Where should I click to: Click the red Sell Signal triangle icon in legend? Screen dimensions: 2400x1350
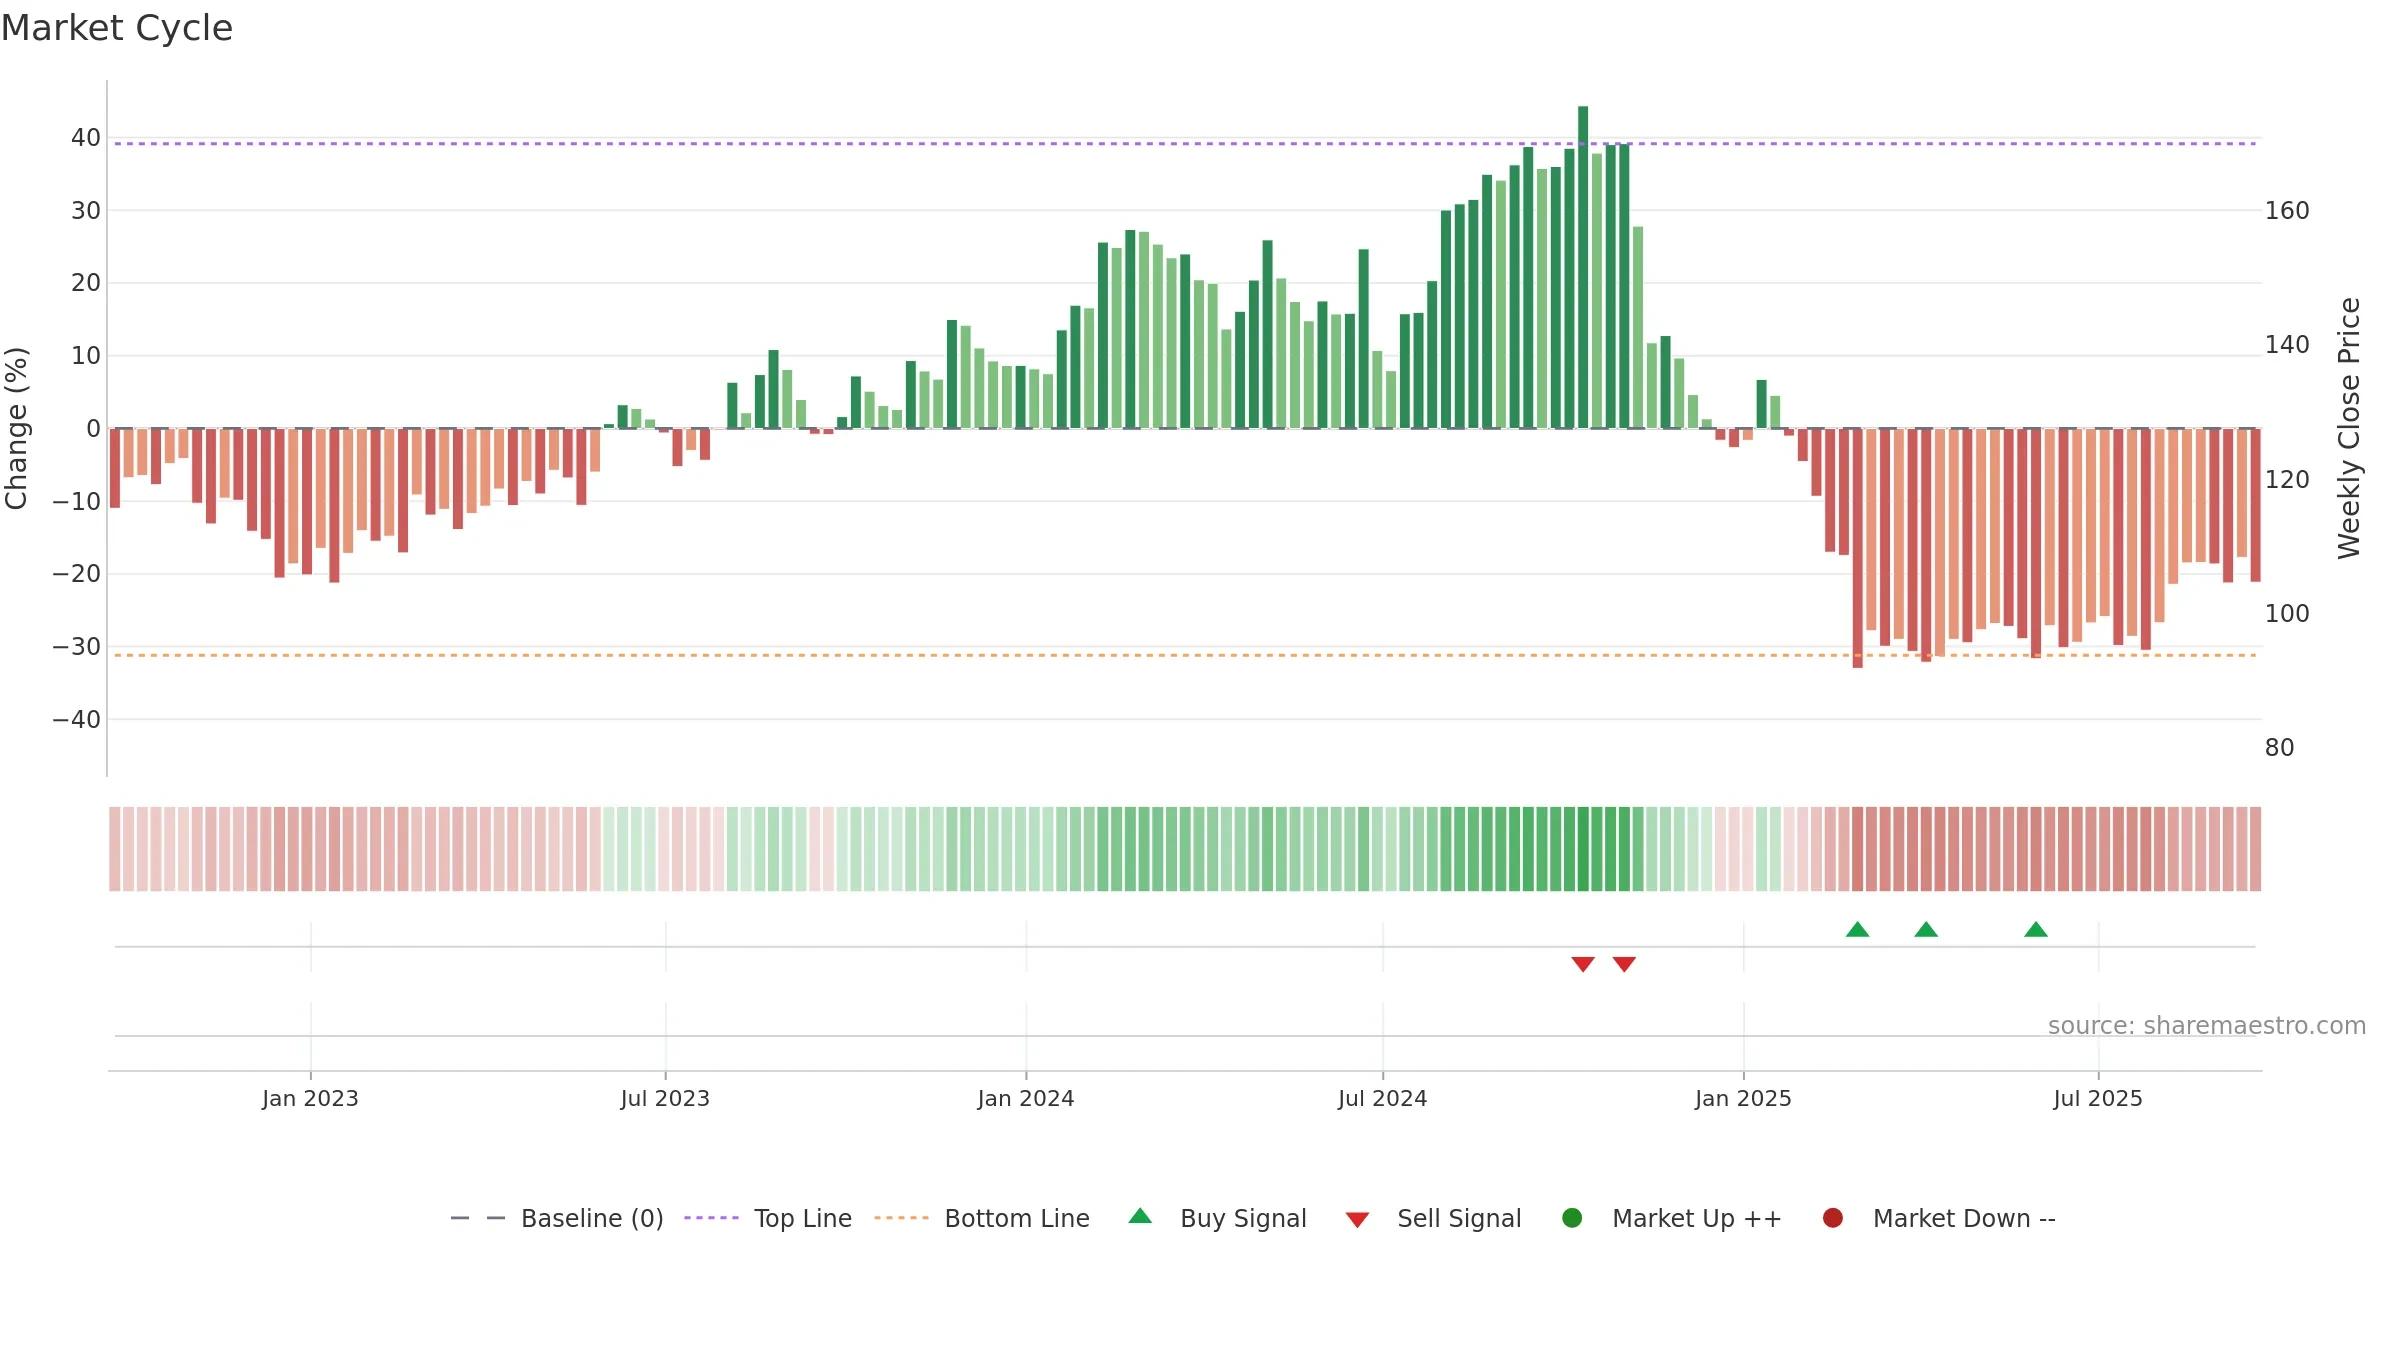point(1357,1220)
